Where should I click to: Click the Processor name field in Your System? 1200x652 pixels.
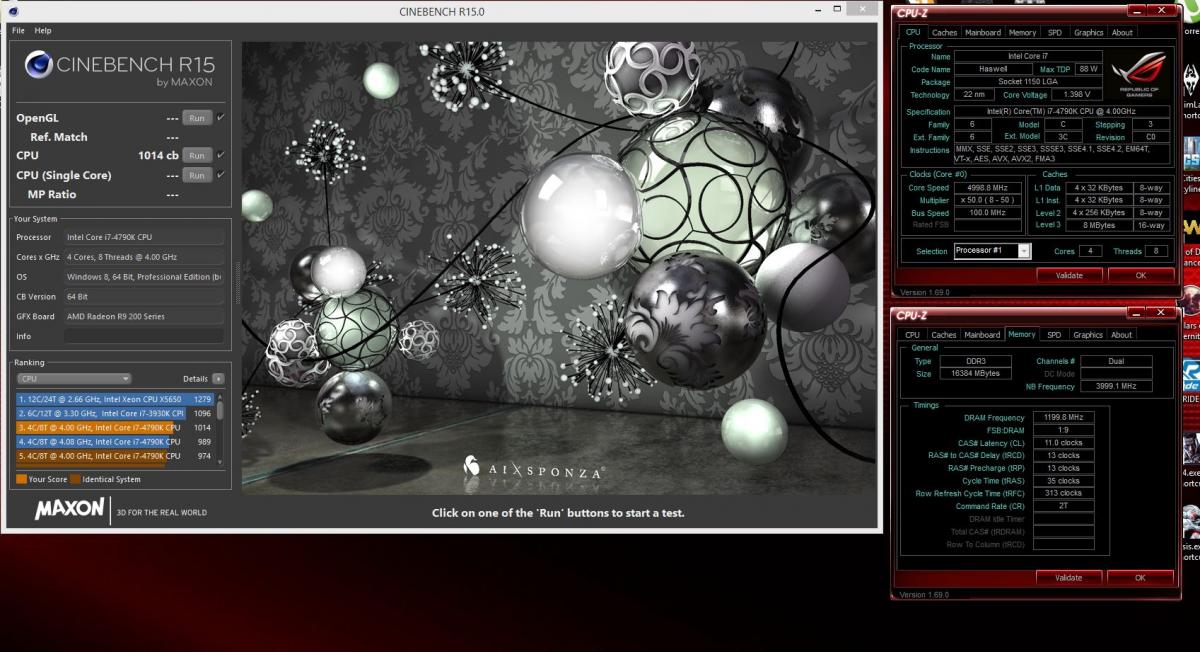pos(144,237)
